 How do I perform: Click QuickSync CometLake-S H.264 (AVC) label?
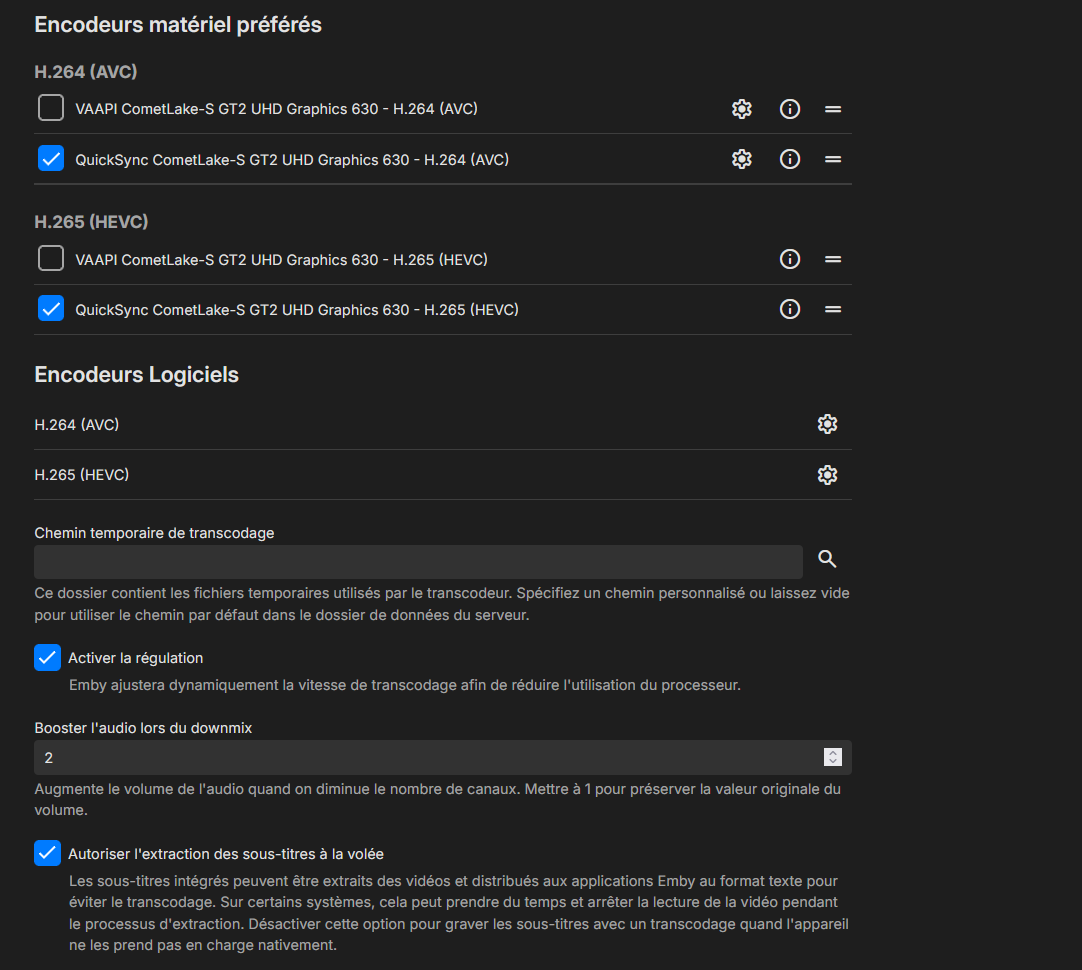292,159
